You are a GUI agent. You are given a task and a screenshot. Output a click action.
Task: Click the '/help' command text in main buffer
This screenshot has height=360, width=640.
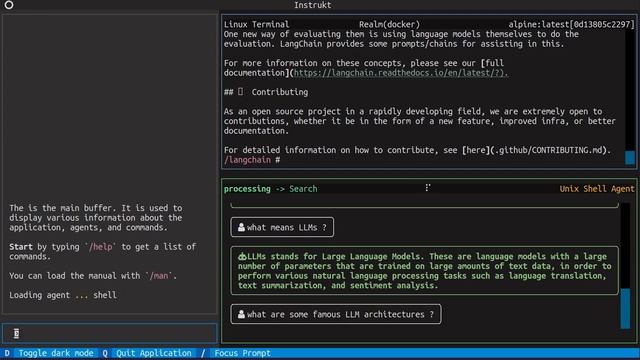tap(102, 247)
